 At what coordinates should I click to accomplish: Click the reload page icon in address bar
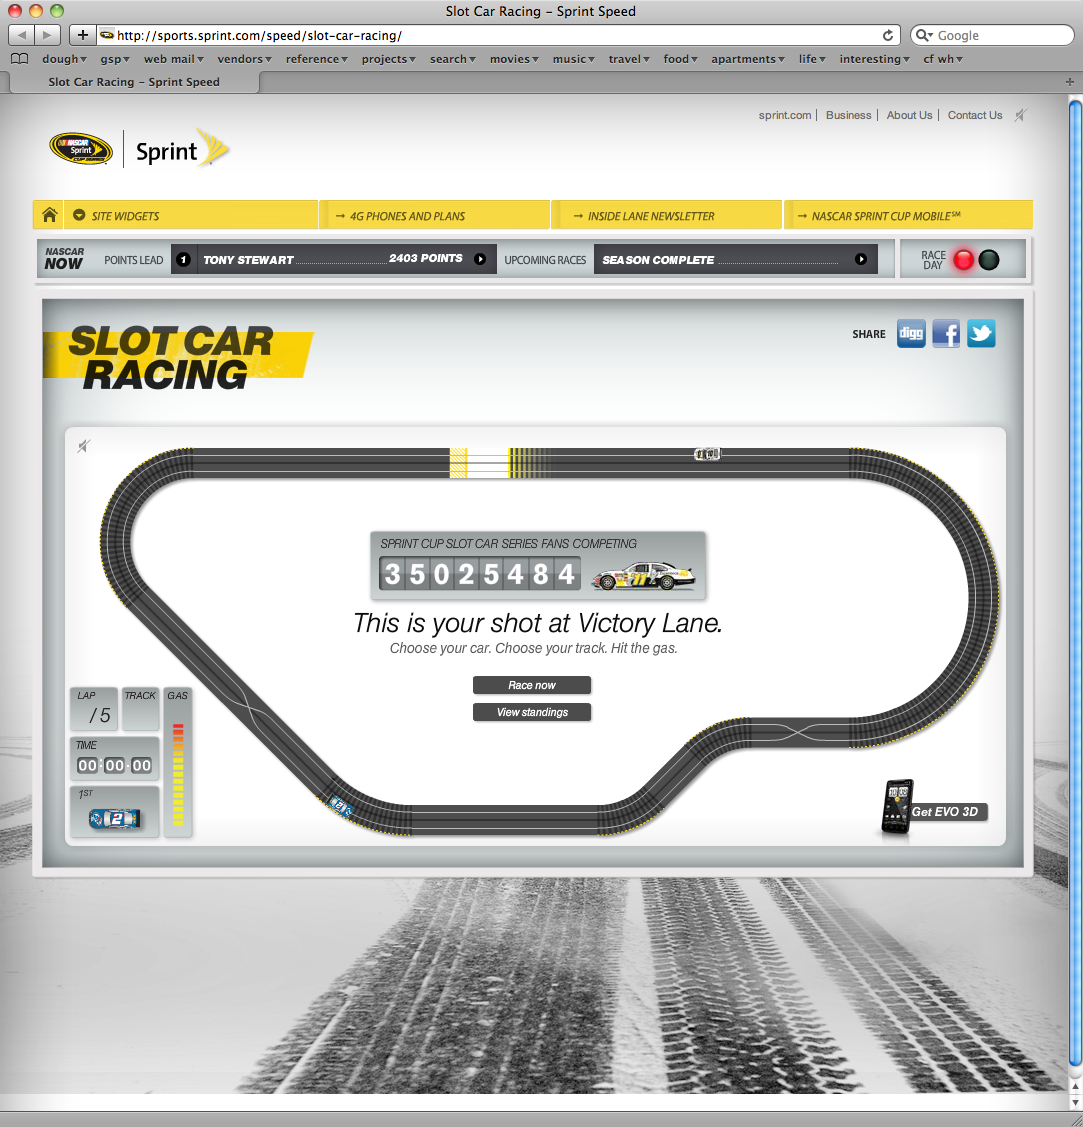pos(888,35)
